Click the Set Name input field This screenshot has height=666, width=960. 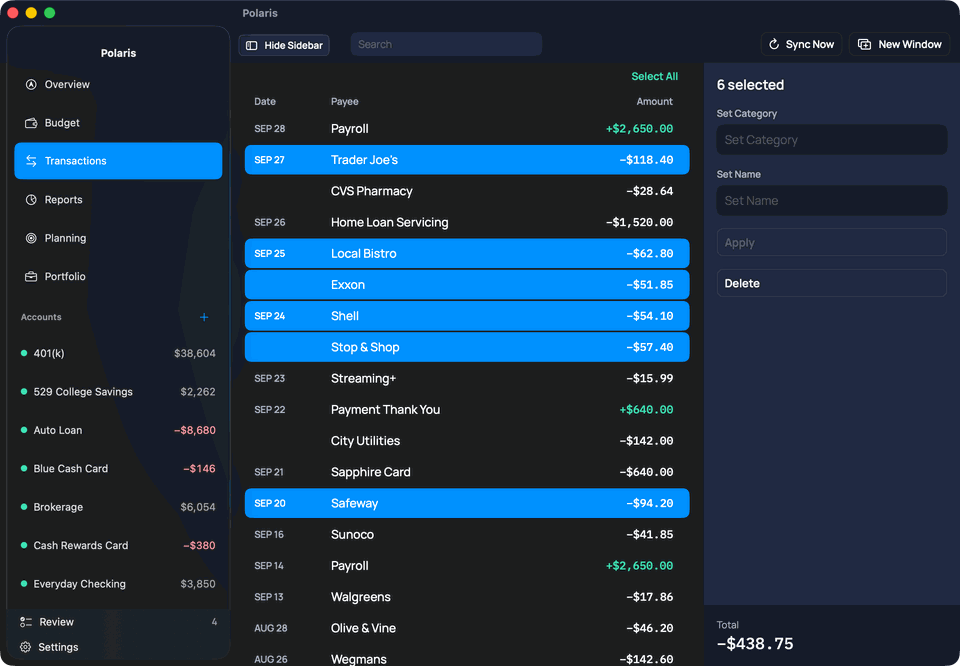tap(831, 200)
